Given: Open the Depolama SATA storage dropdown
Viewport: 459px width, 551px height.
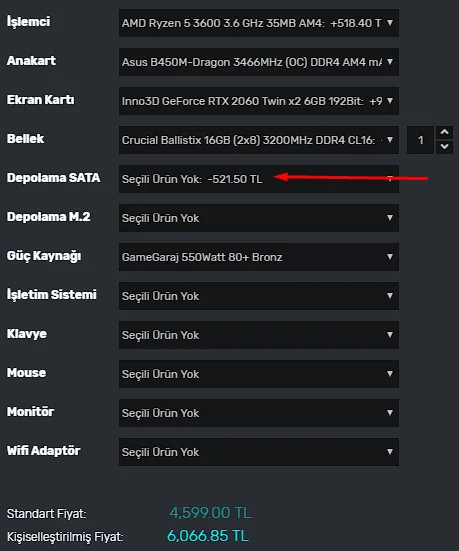Looking at the screenshot, I should [259, 179].
